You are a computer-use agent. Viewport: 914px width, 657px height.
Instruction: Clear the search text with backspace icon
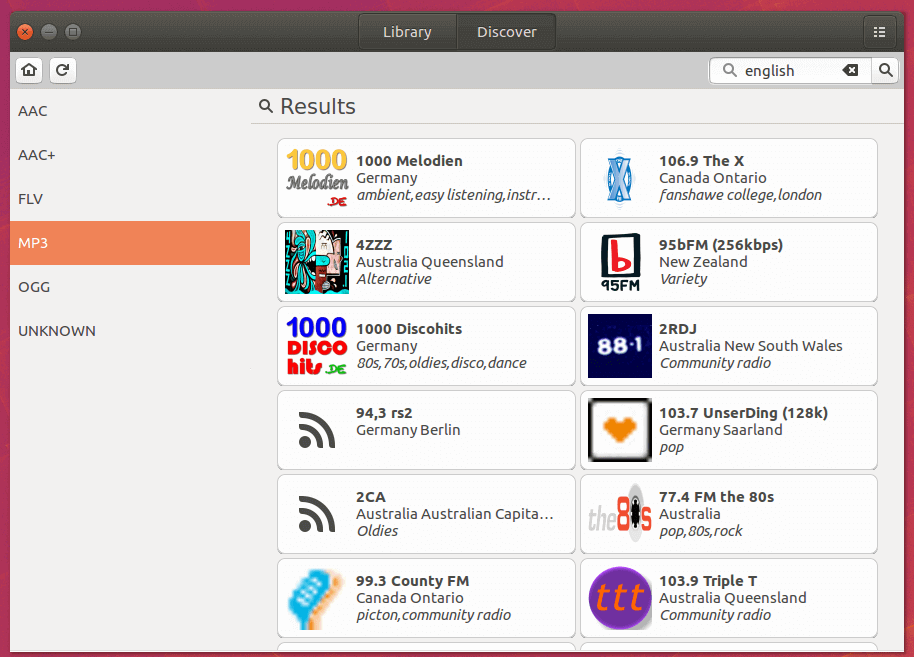(x=850, y=71)
